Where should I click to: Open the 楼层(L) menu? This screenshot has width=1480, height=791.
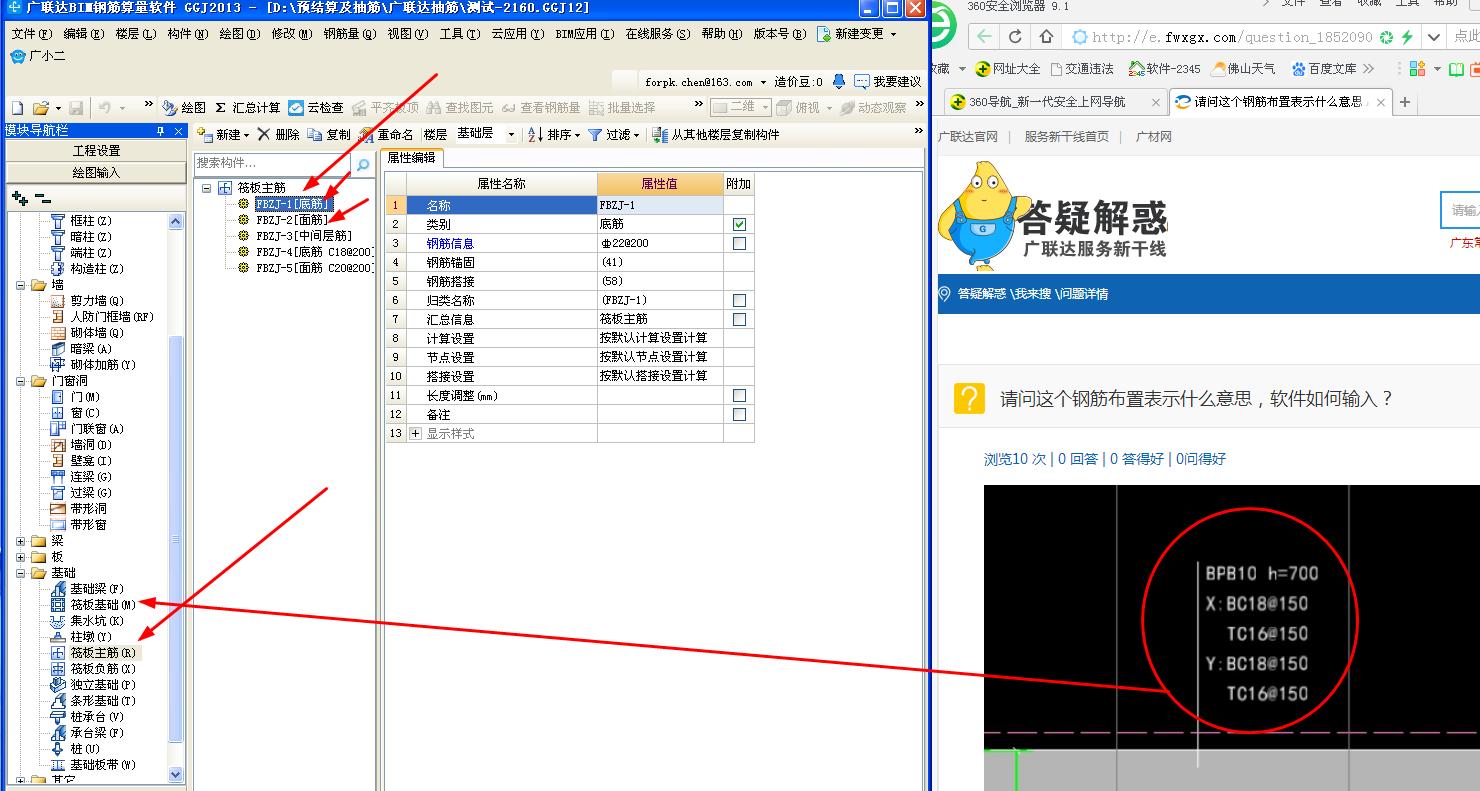pos(135,33)
